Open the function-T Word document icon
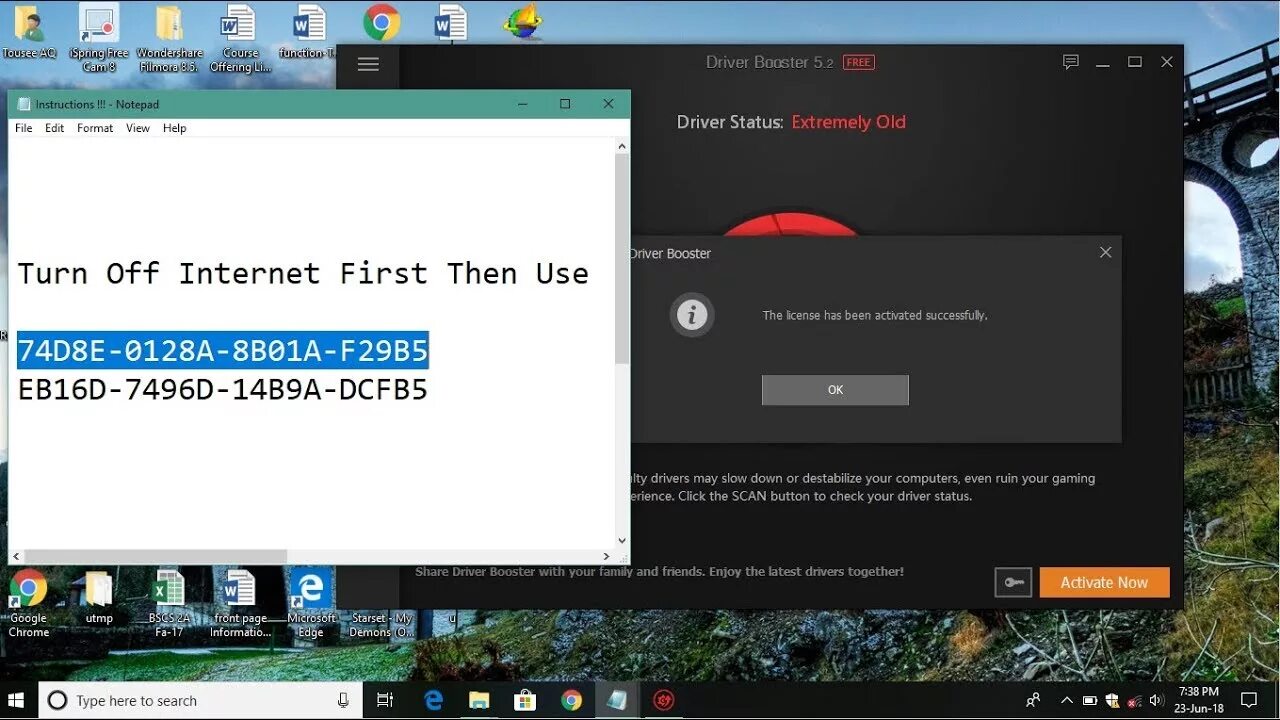This screenshot has height=720, width=1280. [308, 32]
